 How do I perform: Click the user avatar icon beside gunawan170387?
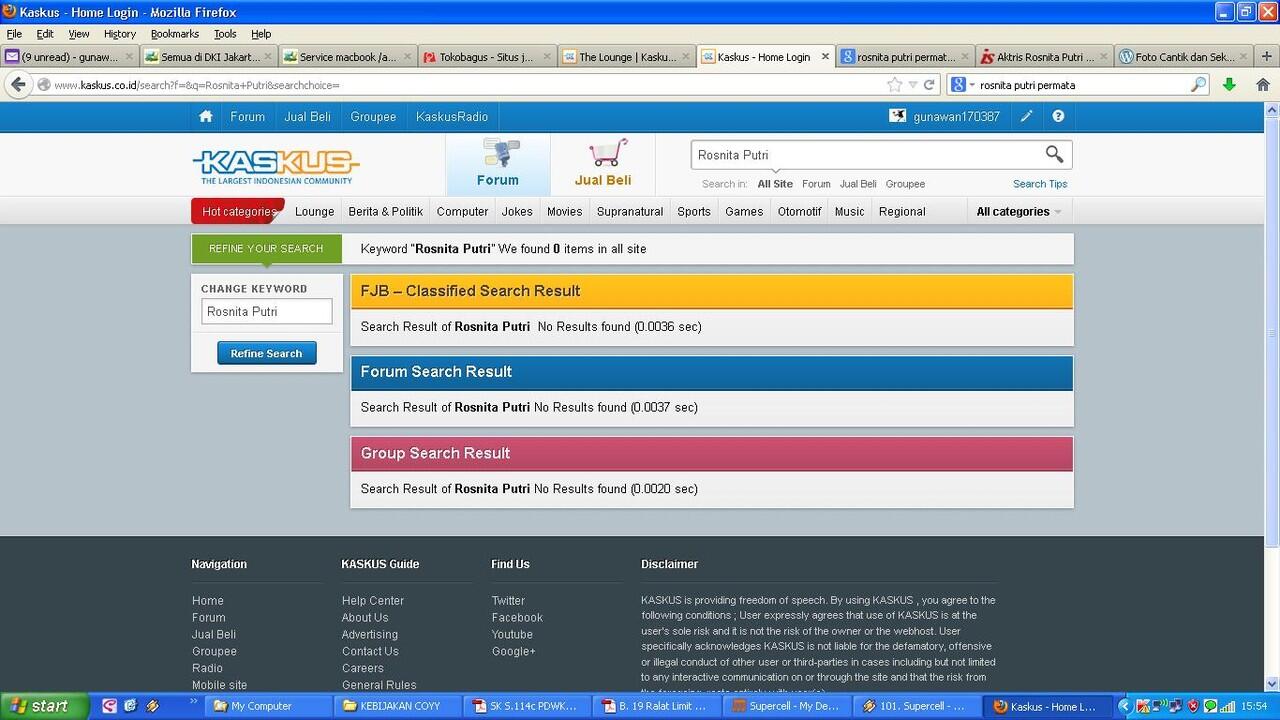[x=897, y=116]
